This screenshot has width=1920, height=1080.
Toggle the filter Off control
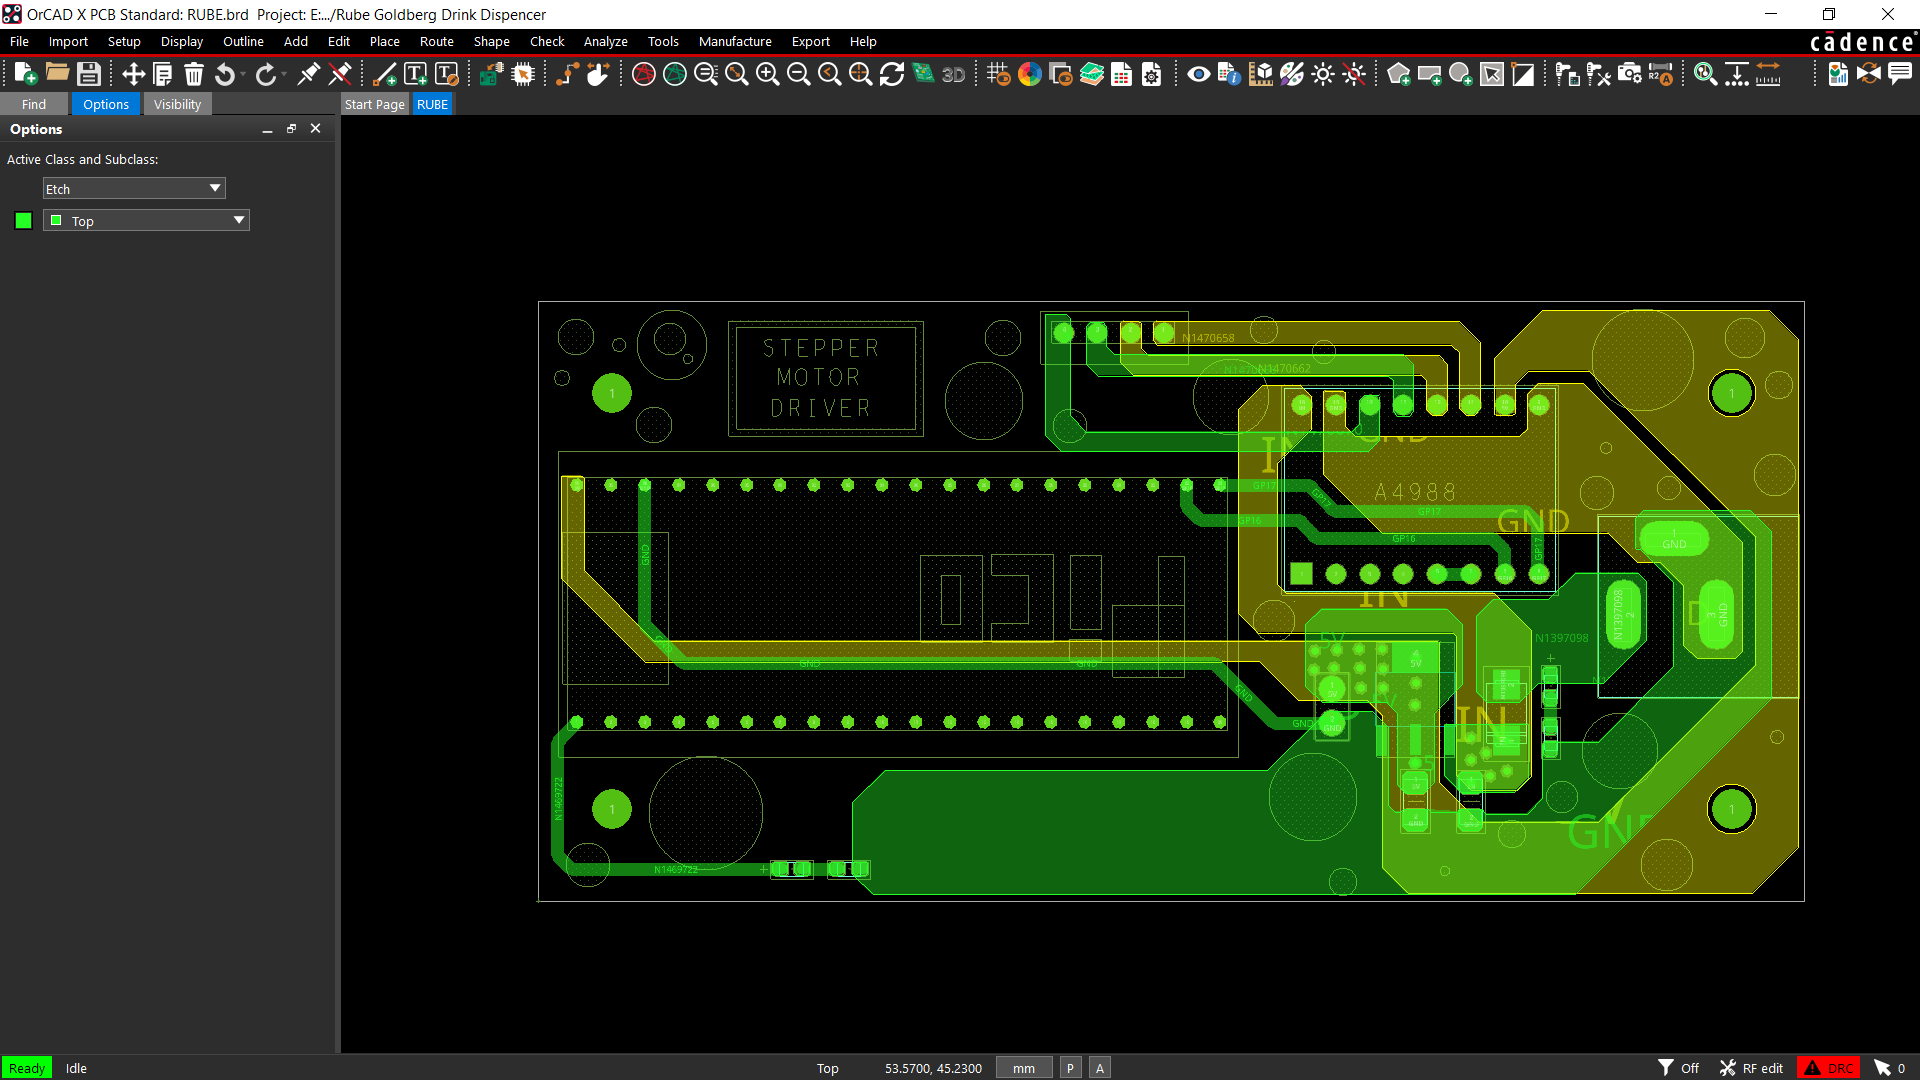(x=1679, y=1068)
